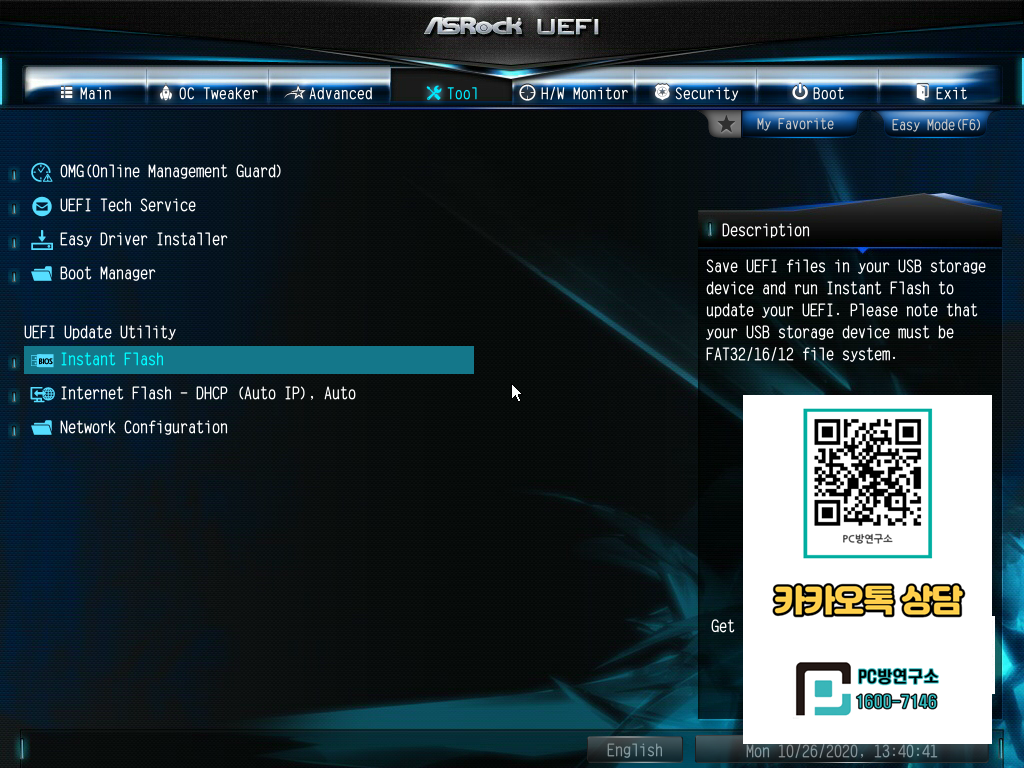Screen dimensions: 1024x768
Task: Open OMG (Online Management Guard)
Action: pos(170,171)
